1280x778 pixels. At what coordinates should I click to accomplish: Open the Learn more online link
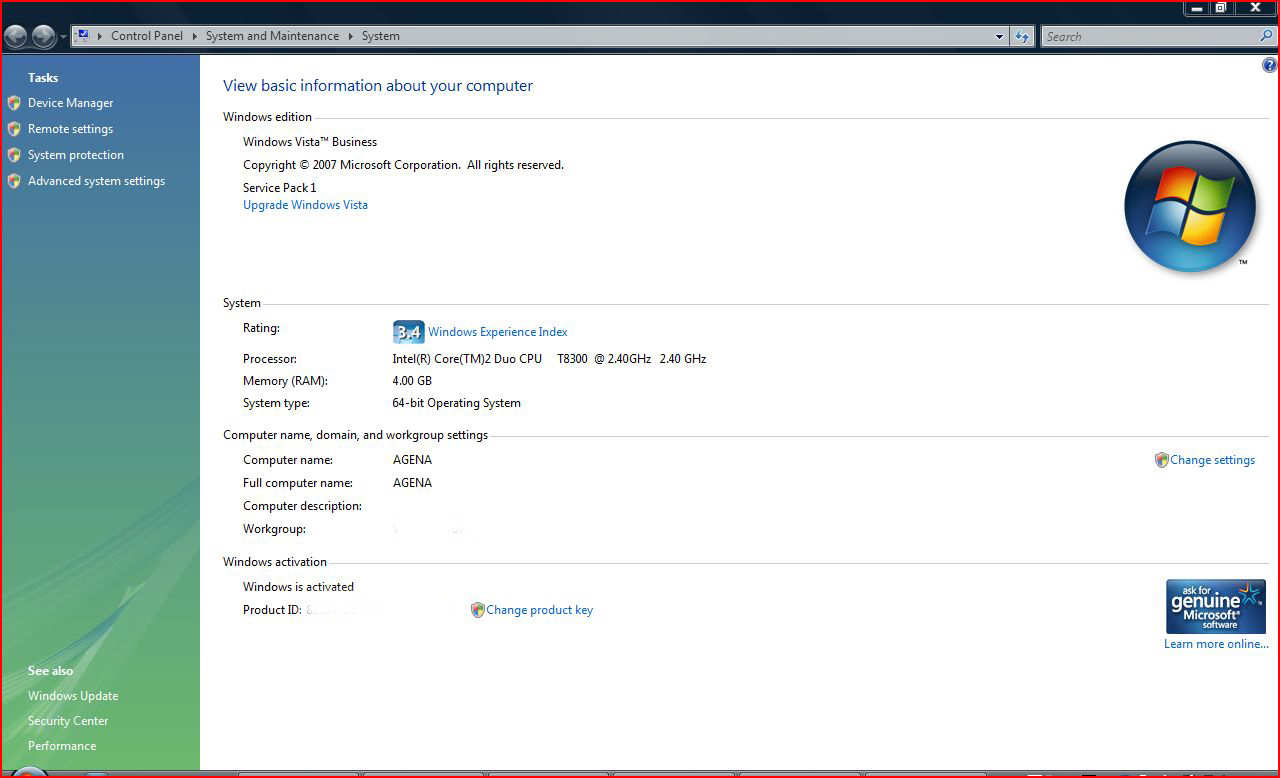(1216, 644)
